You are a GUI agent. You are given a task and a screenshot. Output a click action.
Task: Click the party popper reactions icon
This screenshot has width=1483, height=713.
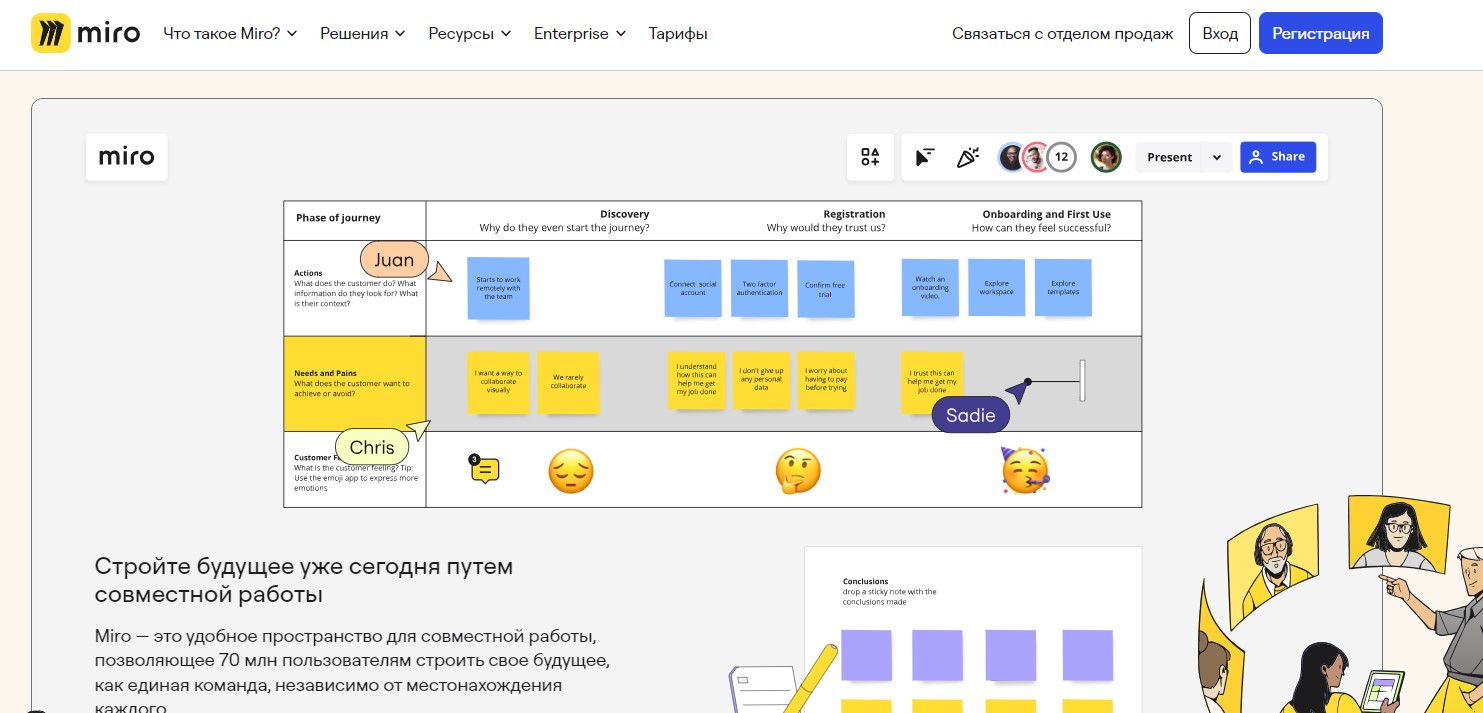point(967,157)
